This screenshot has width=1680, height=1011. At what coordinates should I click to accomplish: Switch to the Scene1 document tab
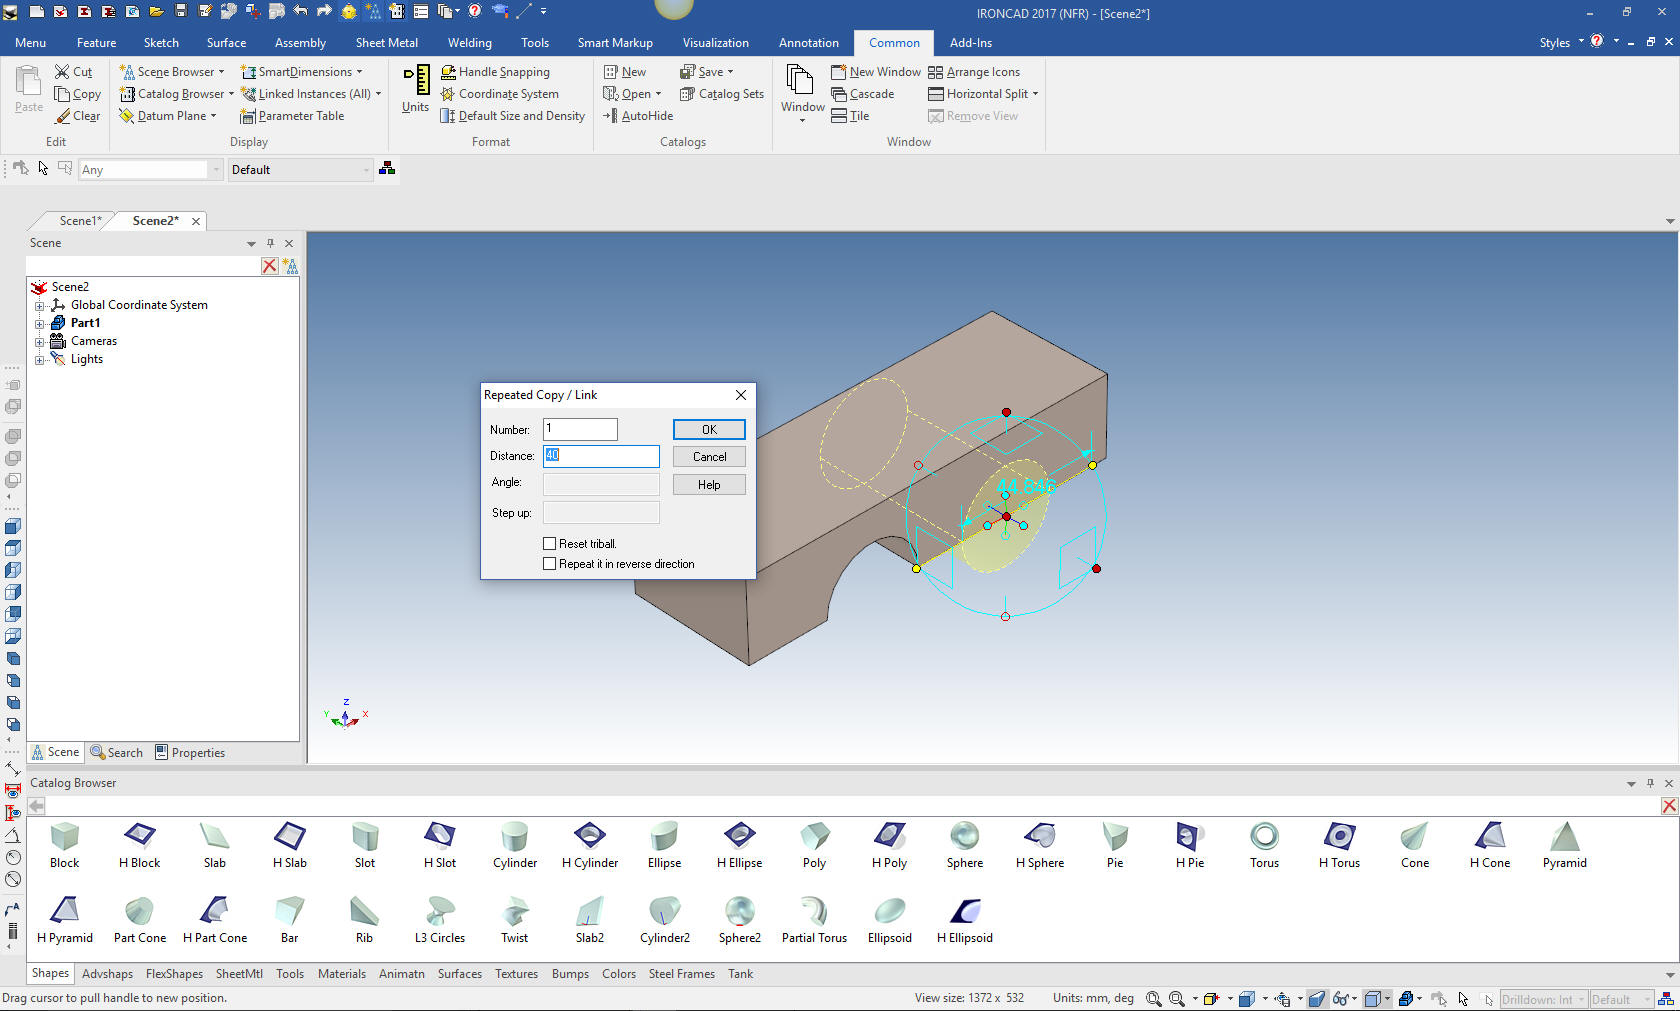(80, 221)
